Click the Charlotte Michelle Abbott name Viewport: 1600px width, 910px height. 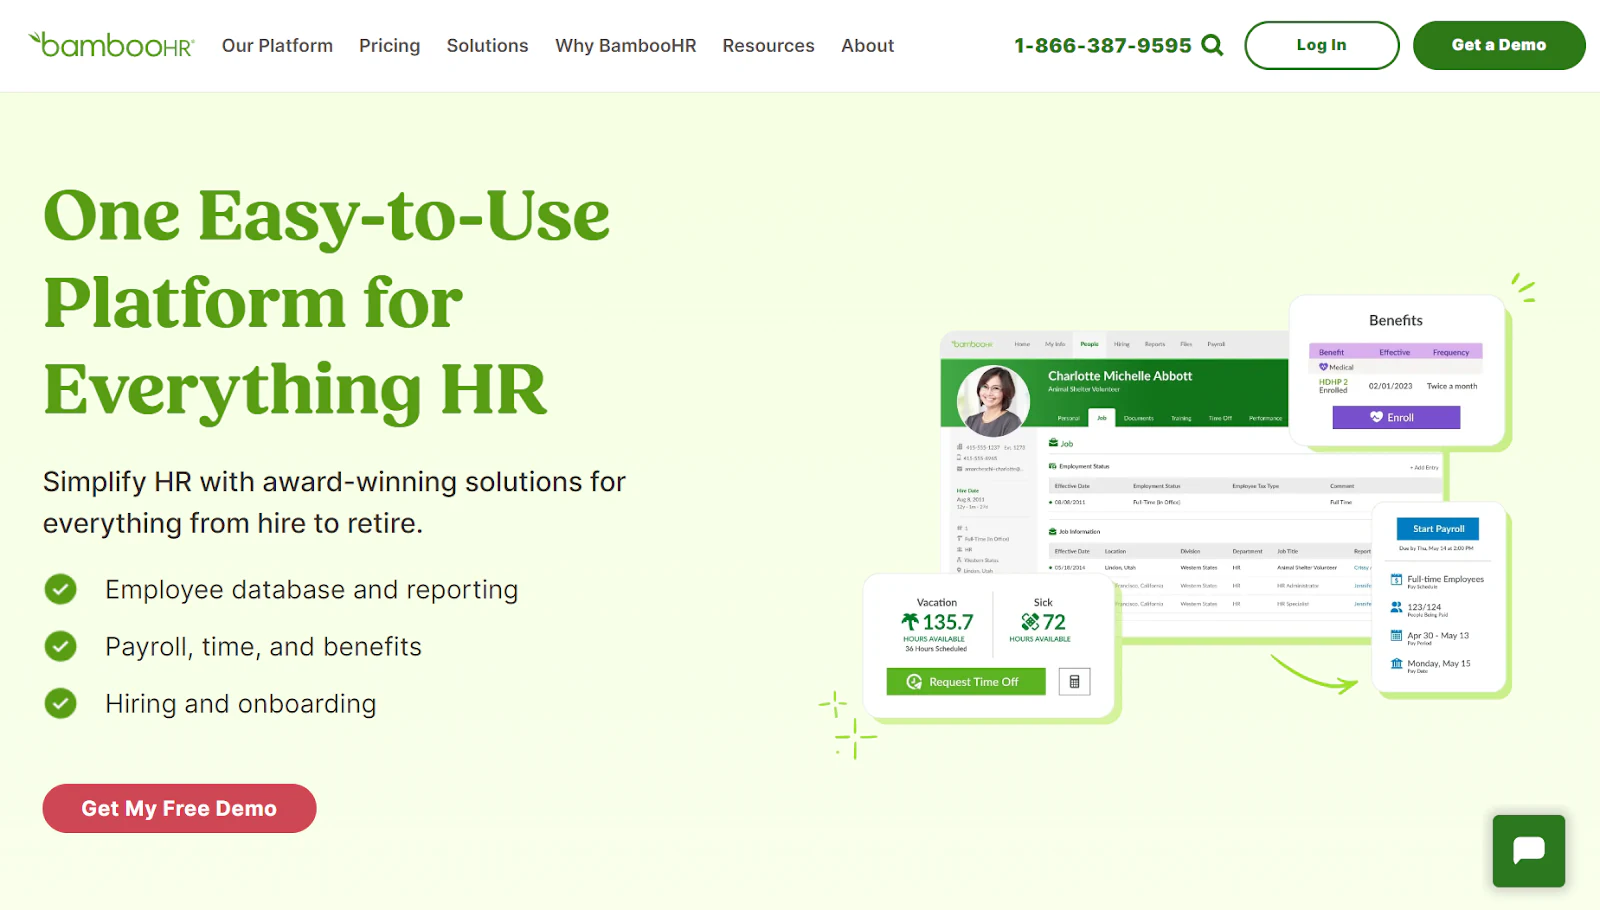click(x=1120, y=376)
